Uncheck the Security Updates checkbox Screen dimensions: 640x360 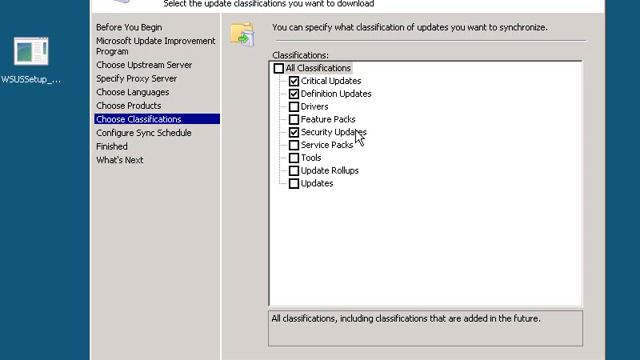pos(294,132)
